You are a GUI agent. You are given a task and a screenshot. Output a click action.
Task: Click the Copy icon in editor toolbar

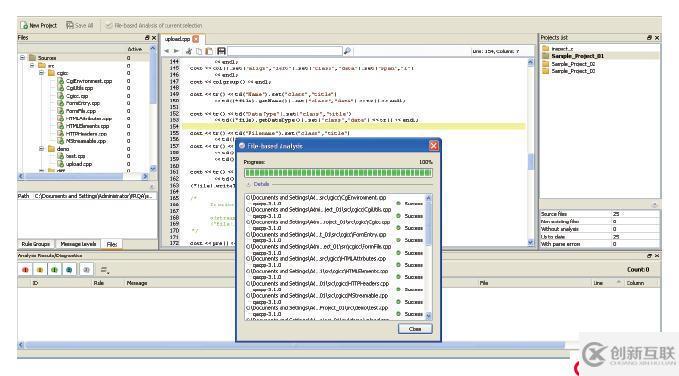pos(199,51)
